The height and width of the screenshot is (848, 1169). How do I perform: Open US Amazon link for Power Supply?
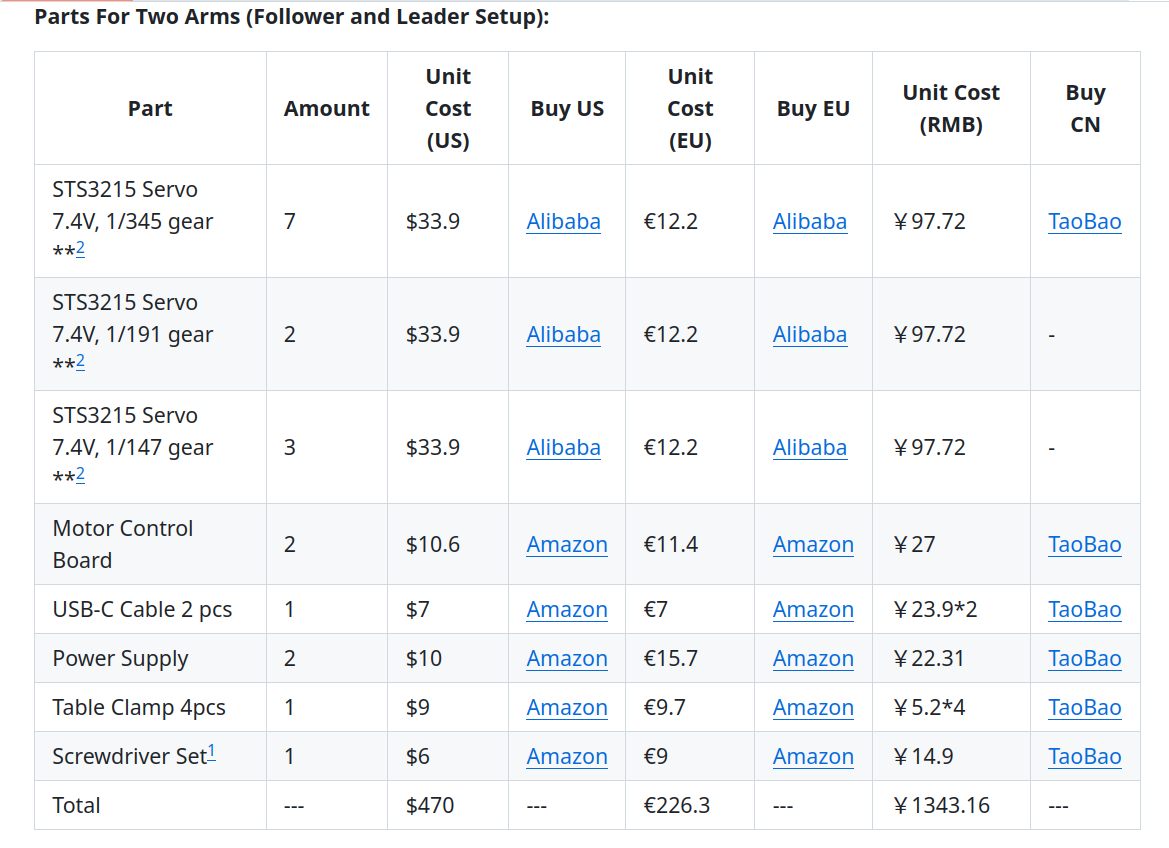point(567,659)
